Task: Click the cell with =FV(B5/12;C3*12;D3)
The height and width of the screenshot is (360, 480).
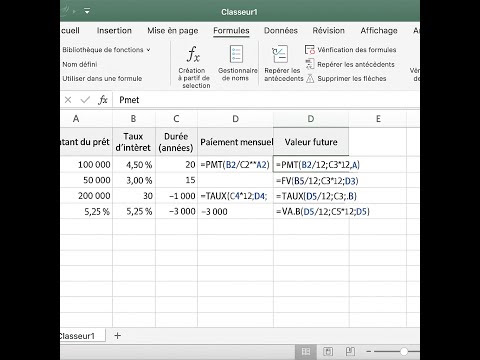Action: 311,181
